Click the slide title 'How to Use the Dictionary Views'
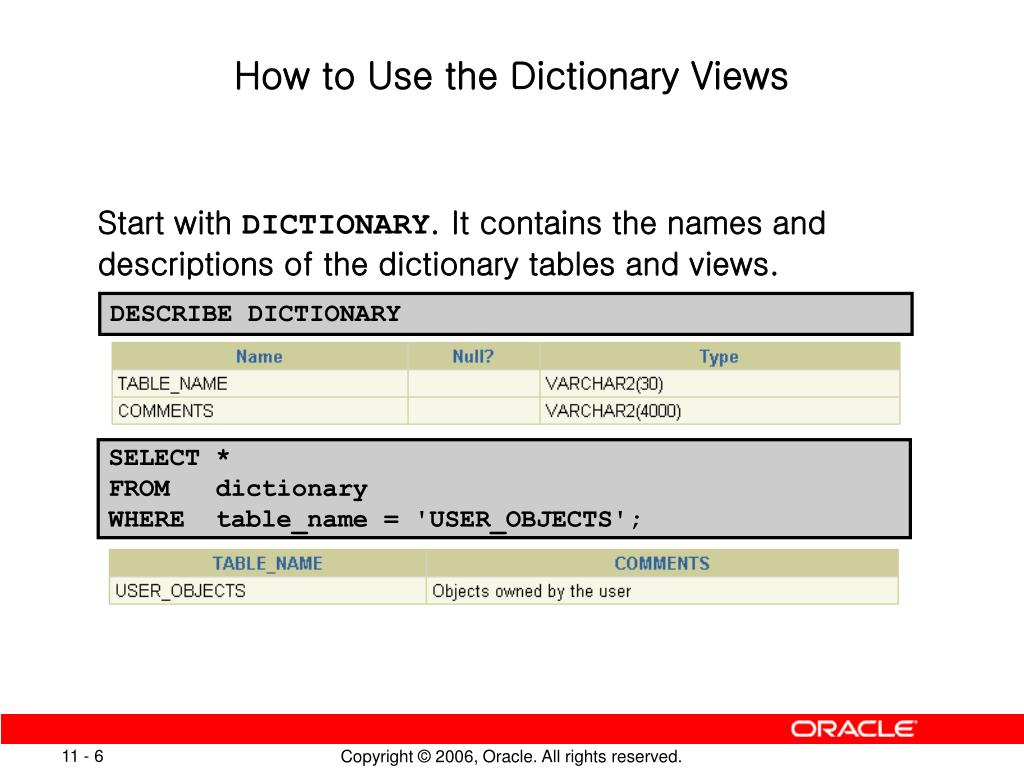1024x768 pixels. tap(511, 76)
